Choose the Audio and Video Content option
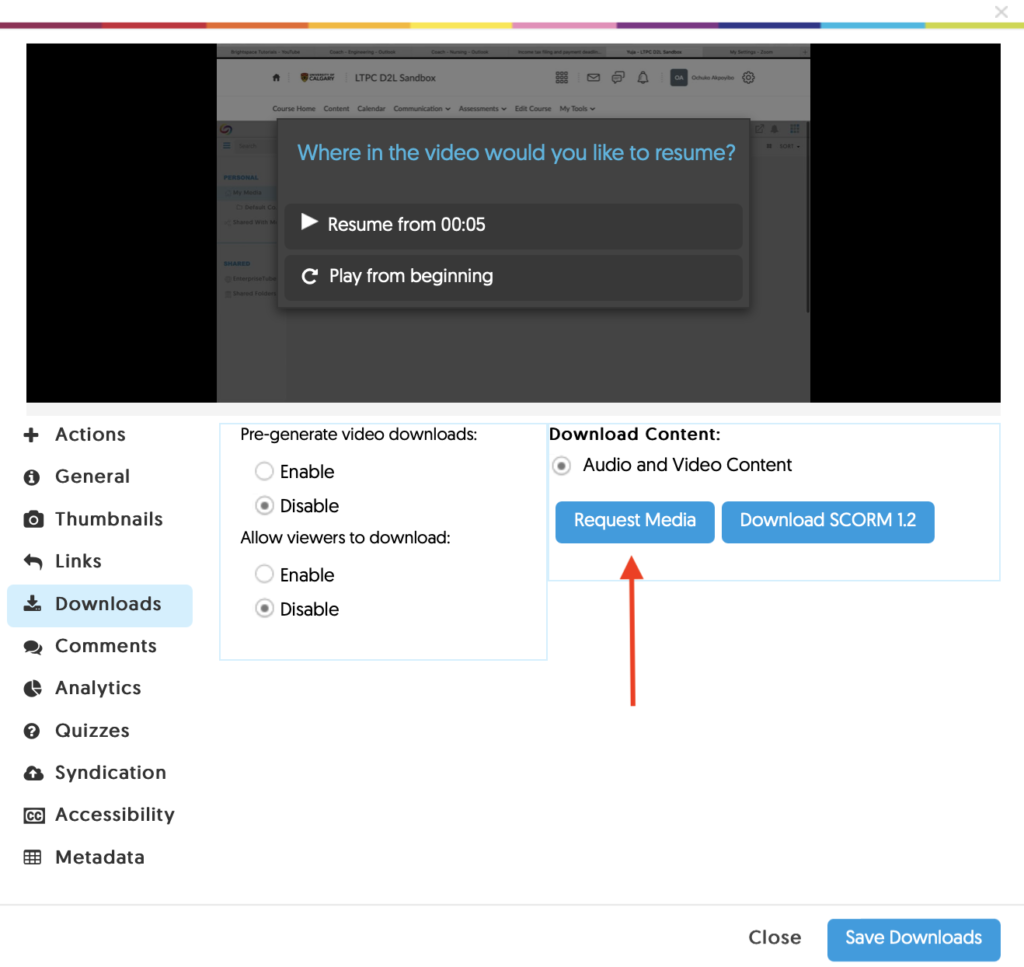Screen dimensions: 1024x967 [561, 466]
